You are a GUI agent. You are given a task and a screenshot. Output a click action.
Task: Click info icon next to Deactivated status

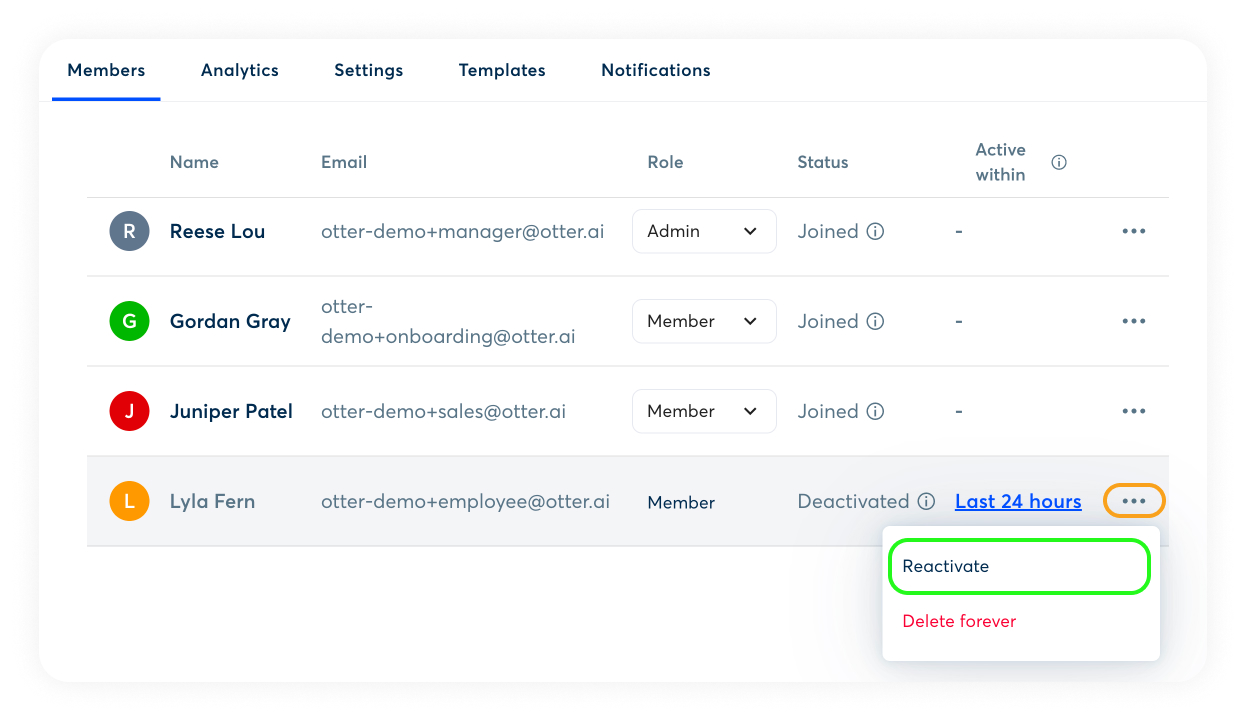(926, 502)
